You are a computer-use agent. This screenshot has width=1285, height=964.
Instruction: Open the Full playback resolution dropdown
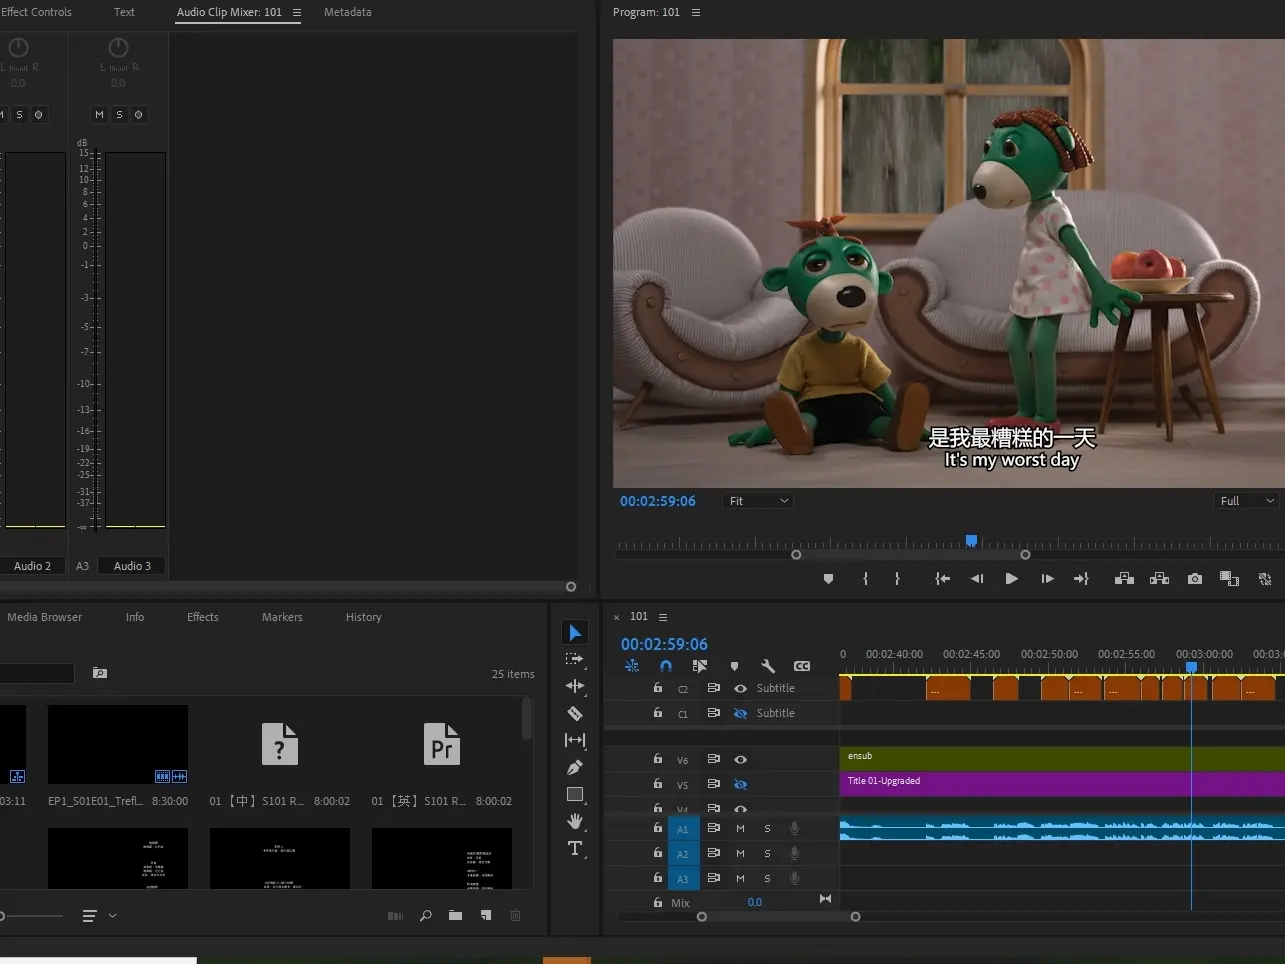[x=1246, y=501]
